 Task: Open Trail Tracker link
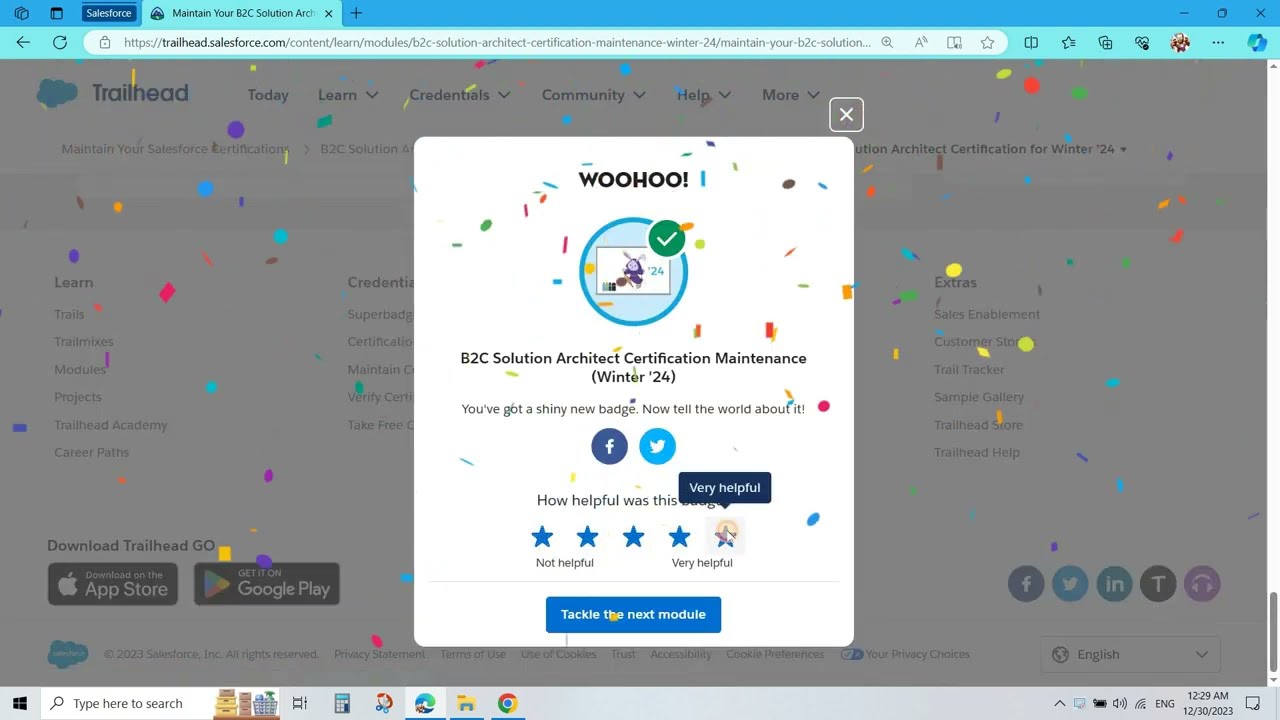coord(969,369)
